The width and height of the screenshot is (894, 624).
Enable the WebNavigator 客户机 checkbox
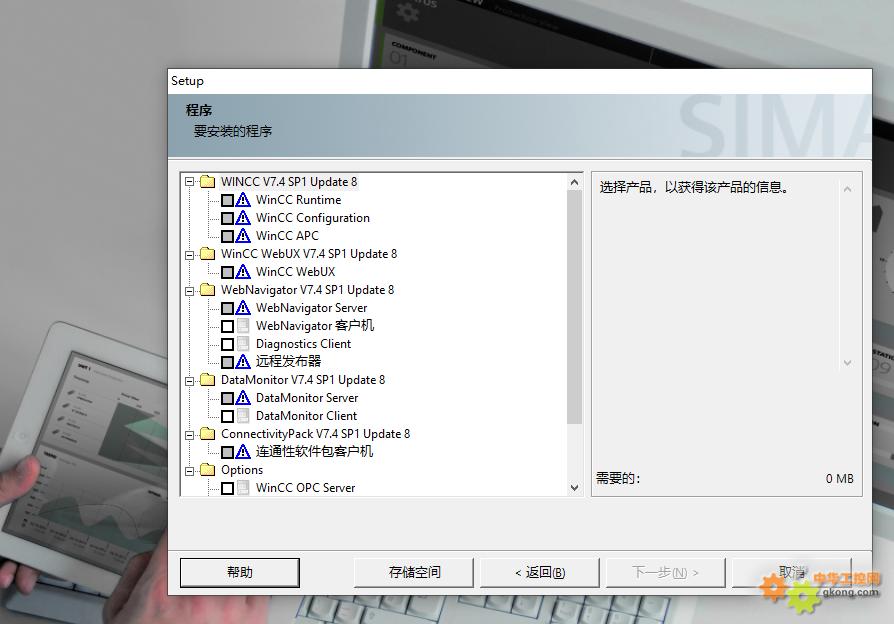[x=227, y=326]
